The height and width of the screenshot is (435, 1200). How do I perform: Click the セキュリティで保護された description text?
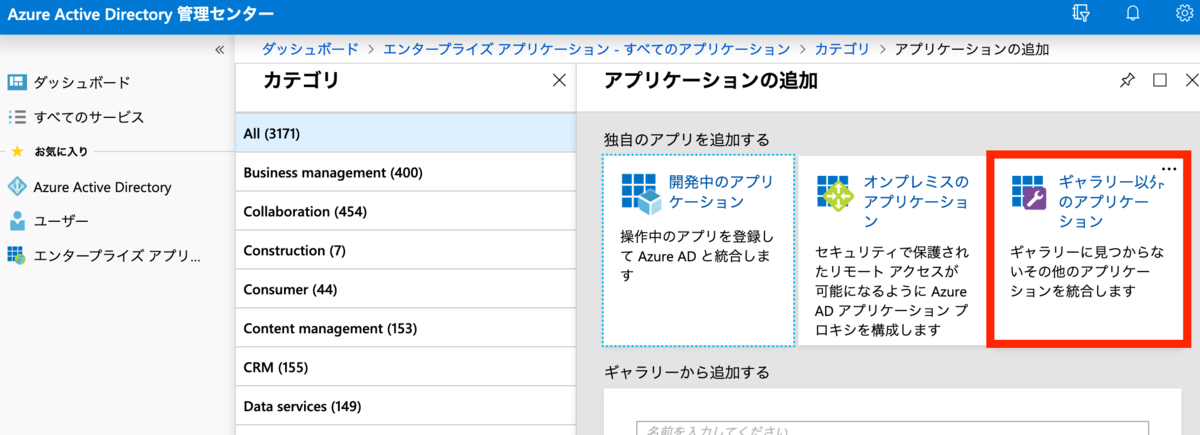(893, 293)
